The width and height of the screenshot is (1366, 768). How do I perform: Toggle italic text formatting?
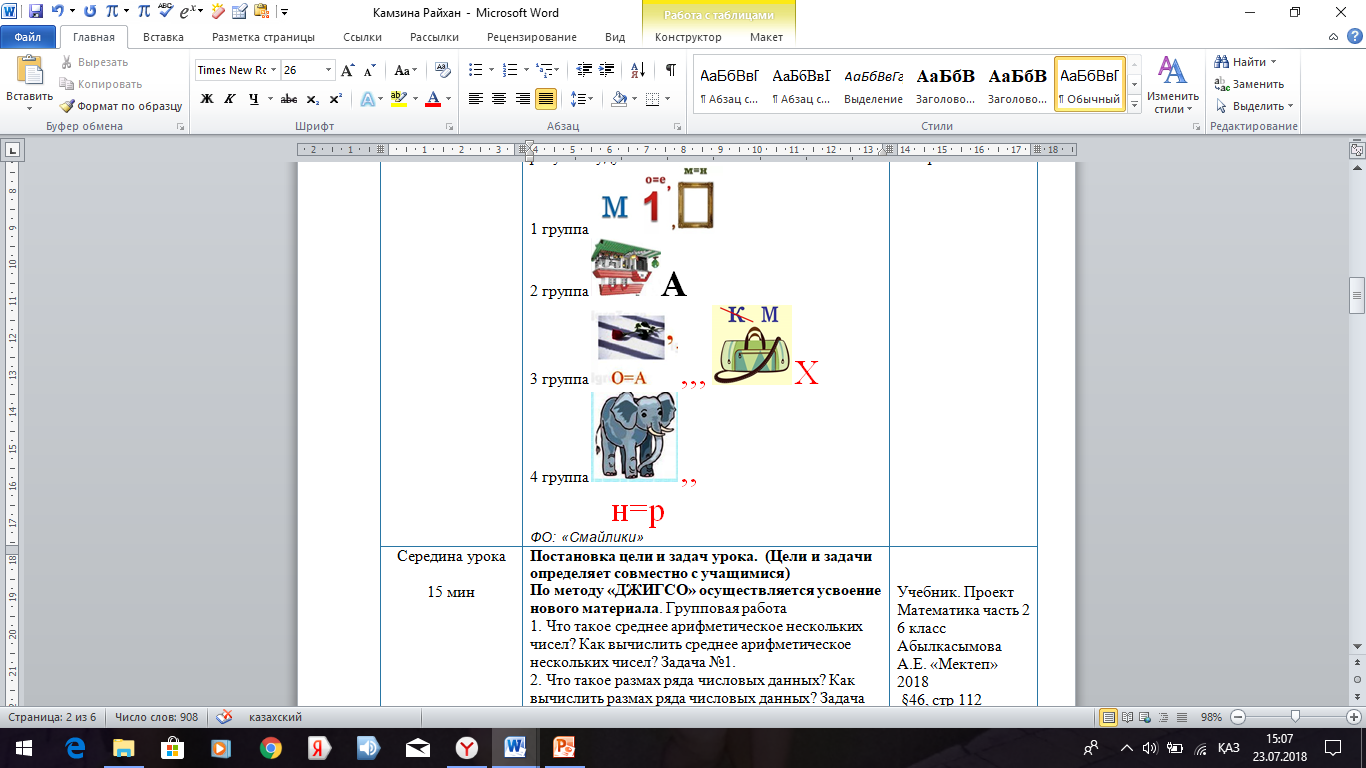230,99
